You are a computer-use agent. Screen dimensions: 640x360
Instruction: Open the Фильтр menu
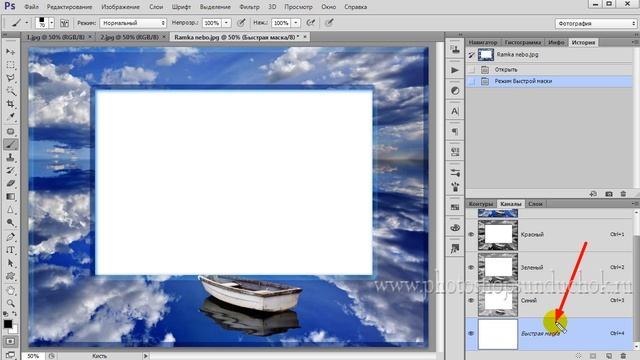[x=249, y=7]
